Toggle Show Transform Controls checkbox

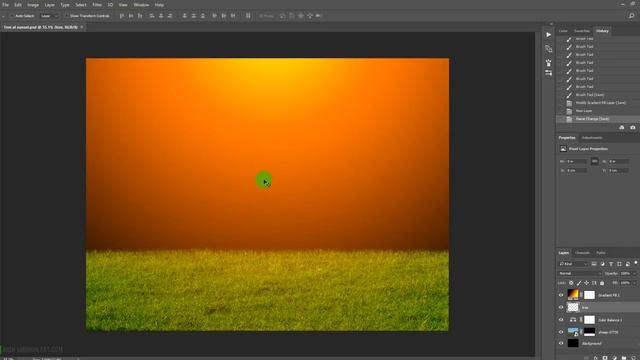click(x=67, y=16)
